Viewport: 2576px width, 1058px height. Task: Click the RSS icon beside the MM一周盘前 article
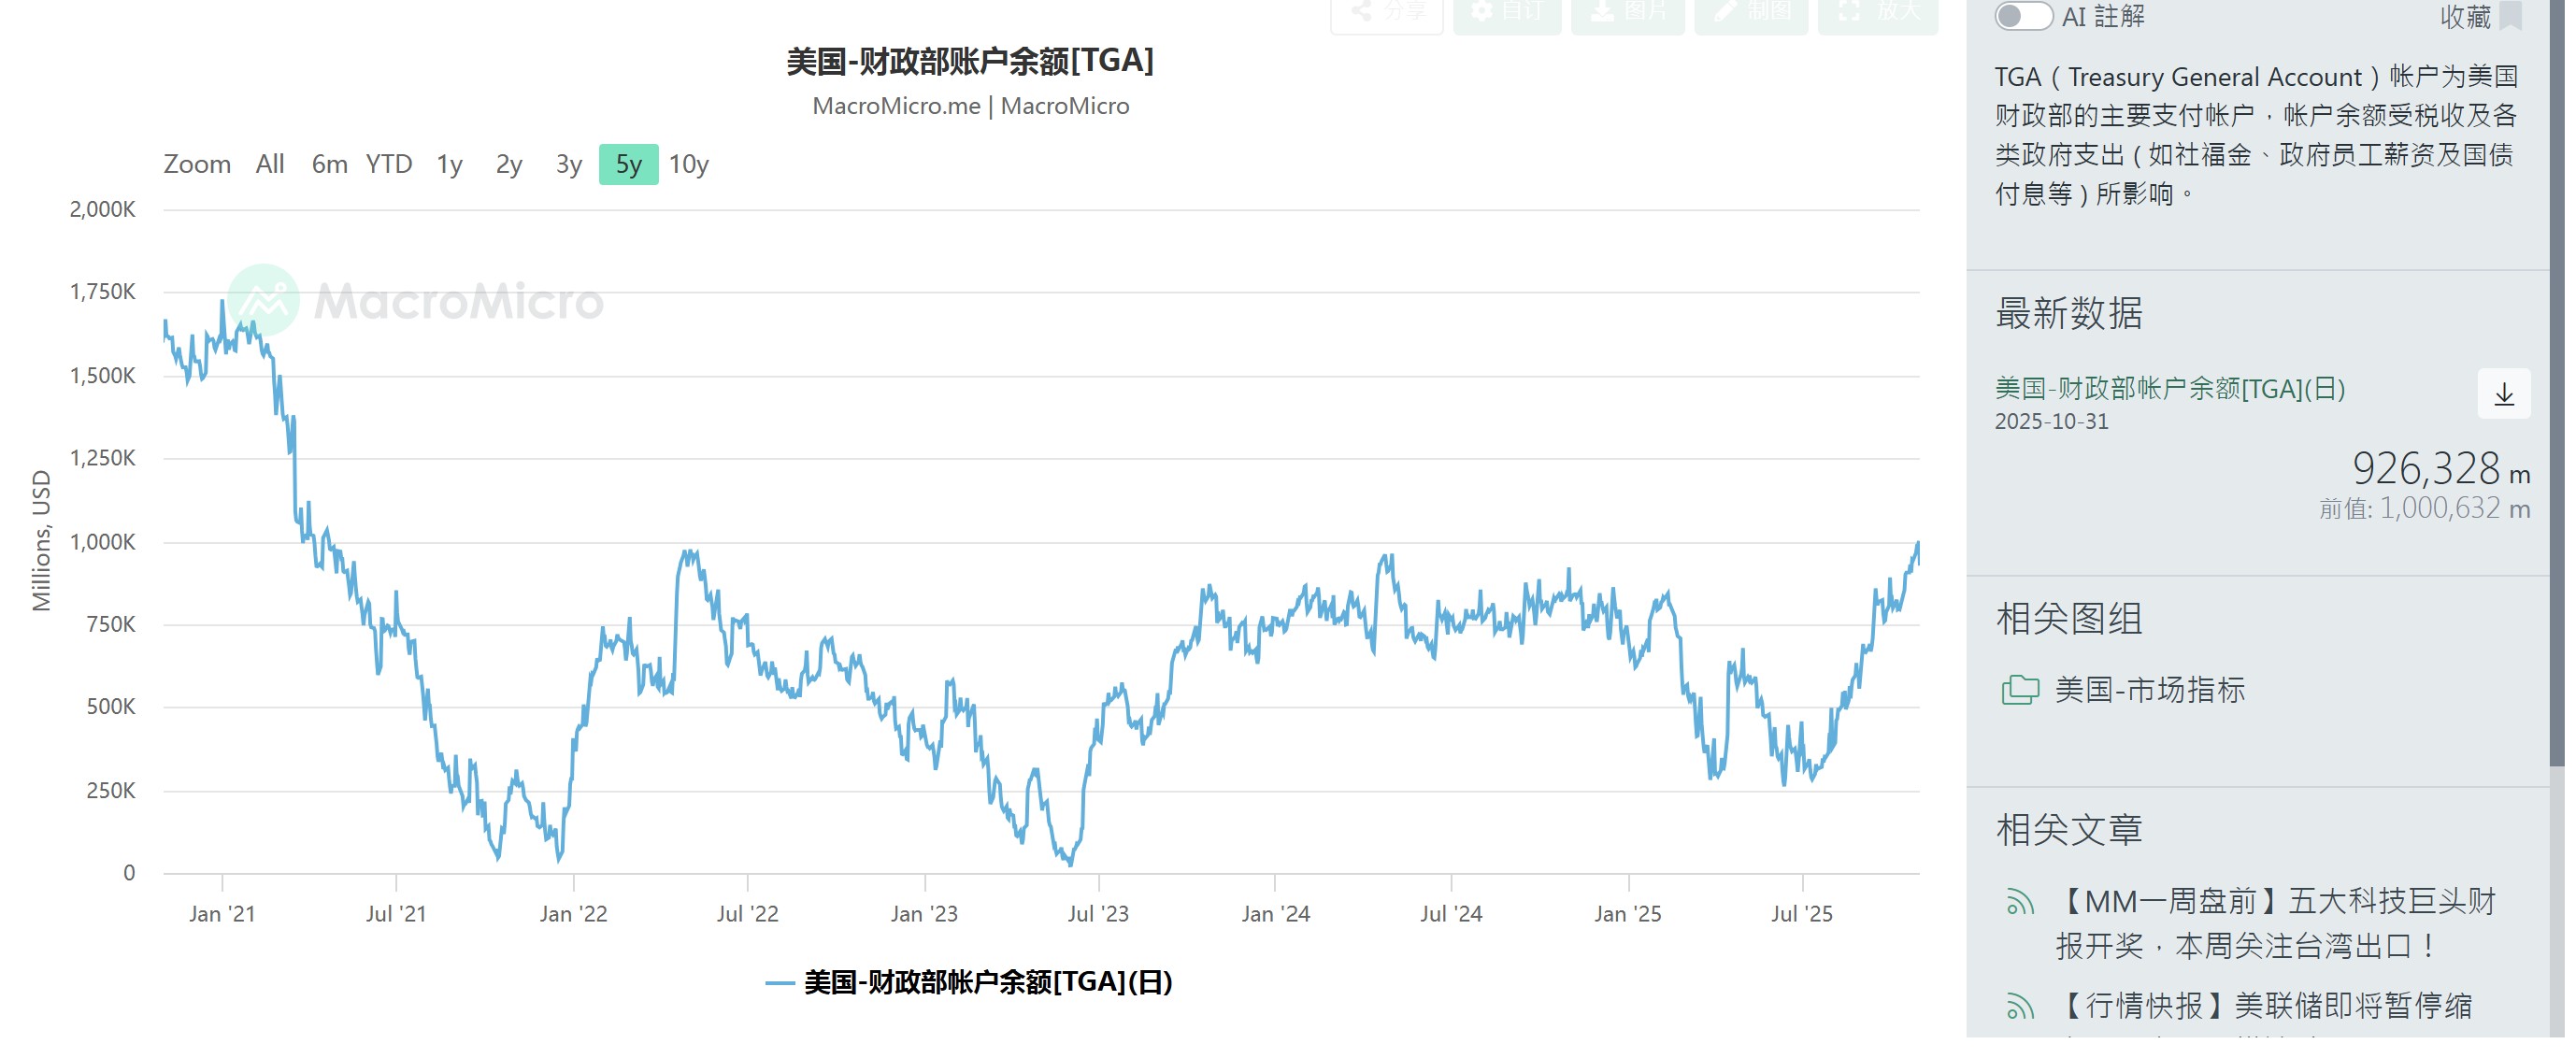[2019, 904]
